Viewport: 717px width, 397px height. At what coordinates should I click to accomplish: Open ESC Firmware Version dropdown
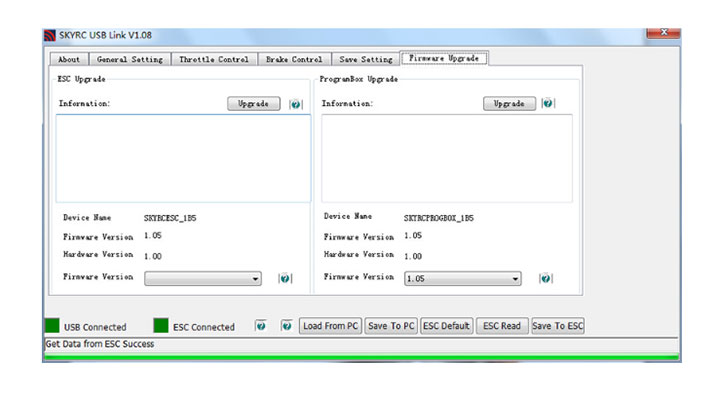click(203, 279)
